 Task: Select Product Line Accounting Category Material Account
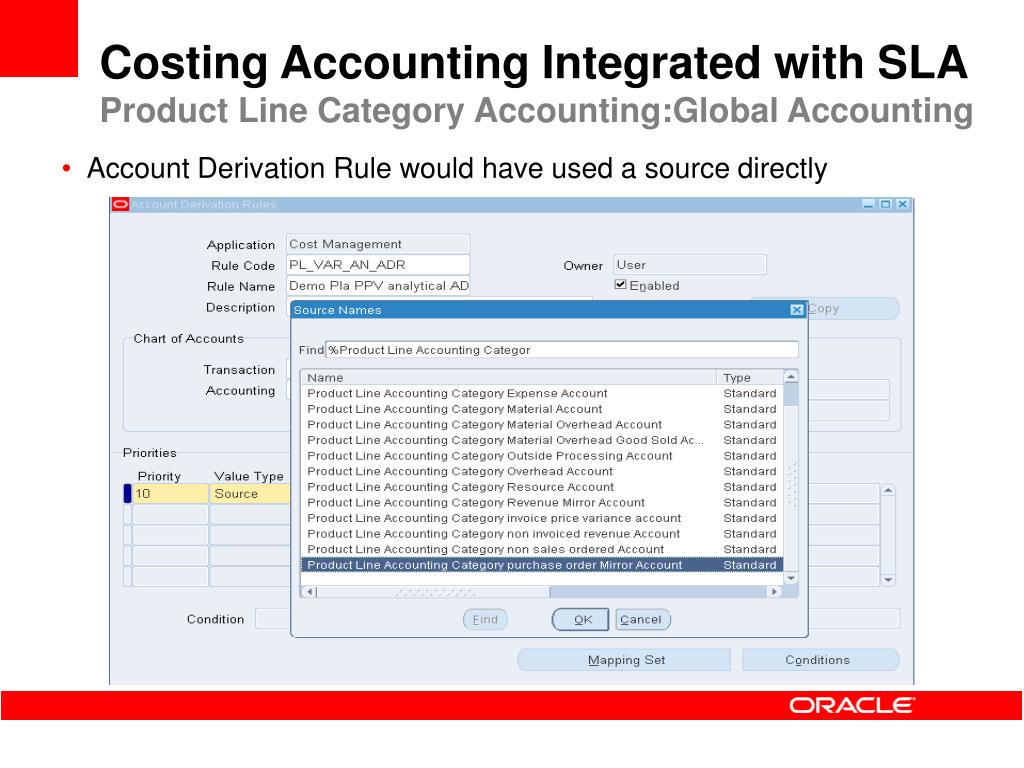(541, 409)
